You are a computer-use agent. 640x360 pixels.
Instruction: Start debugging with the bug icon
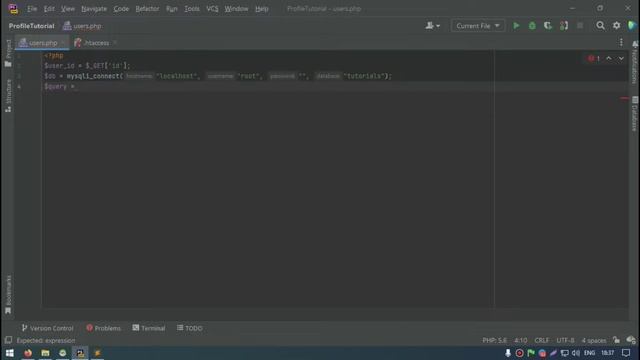[x=532, y=26]
